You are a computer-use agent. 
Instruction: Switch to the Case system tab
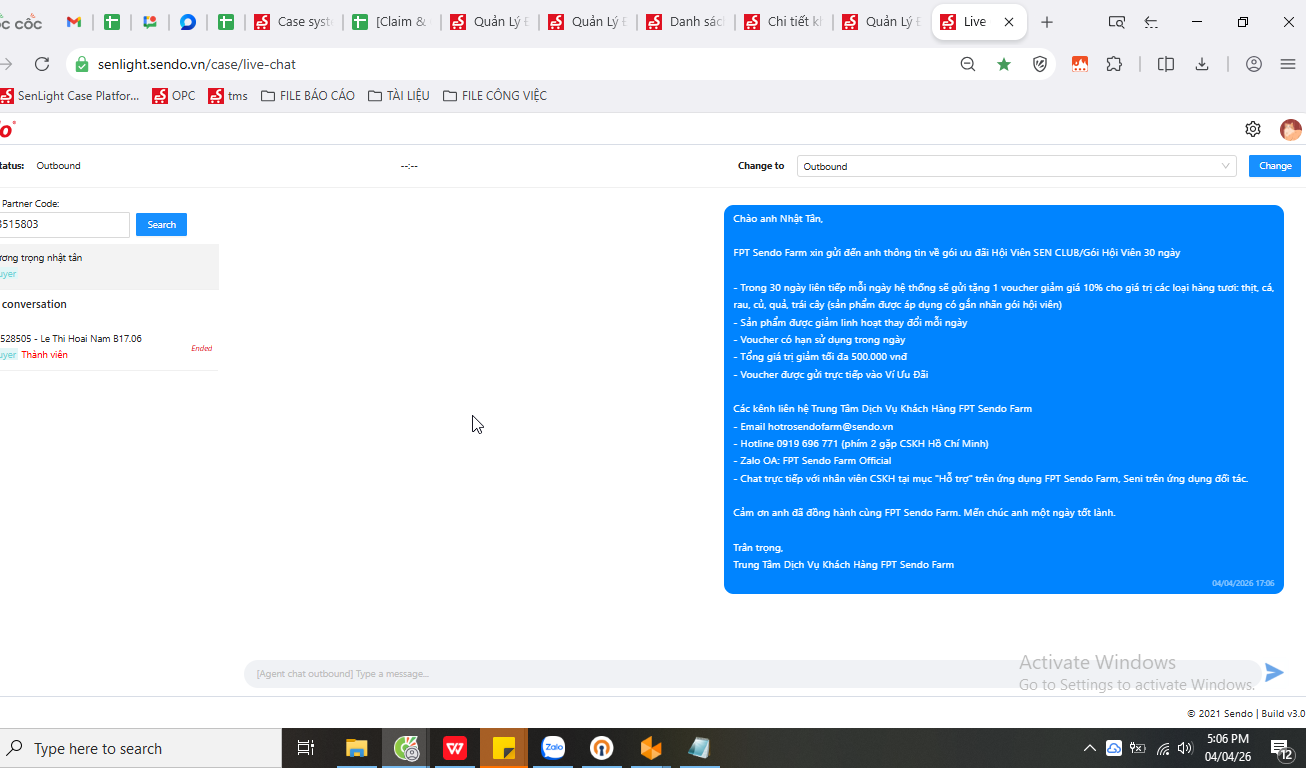coord(294,22)
